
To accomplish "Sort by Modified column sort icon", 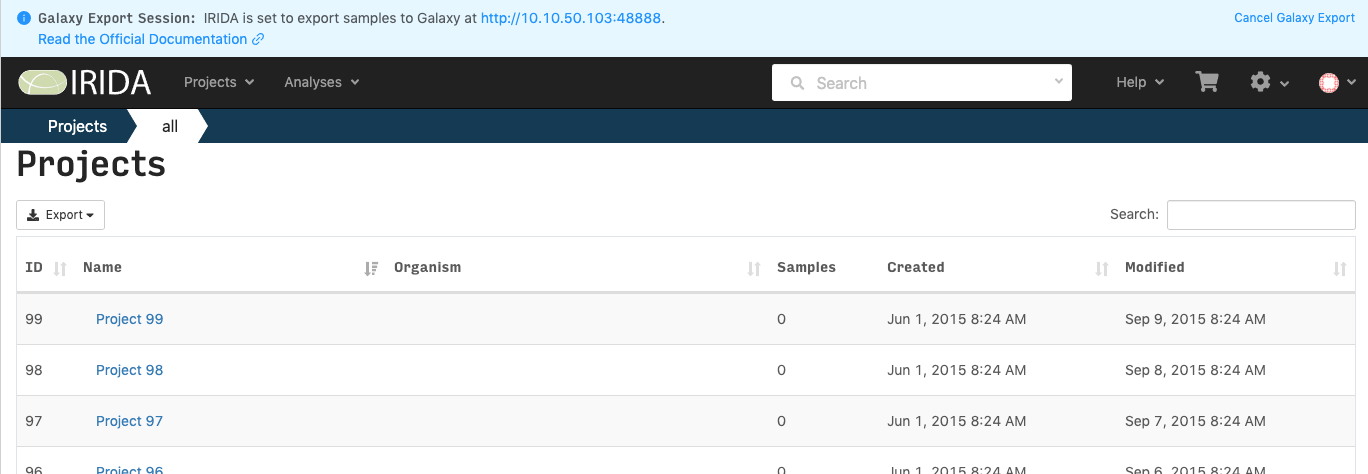I will (x=1340, y=268).
